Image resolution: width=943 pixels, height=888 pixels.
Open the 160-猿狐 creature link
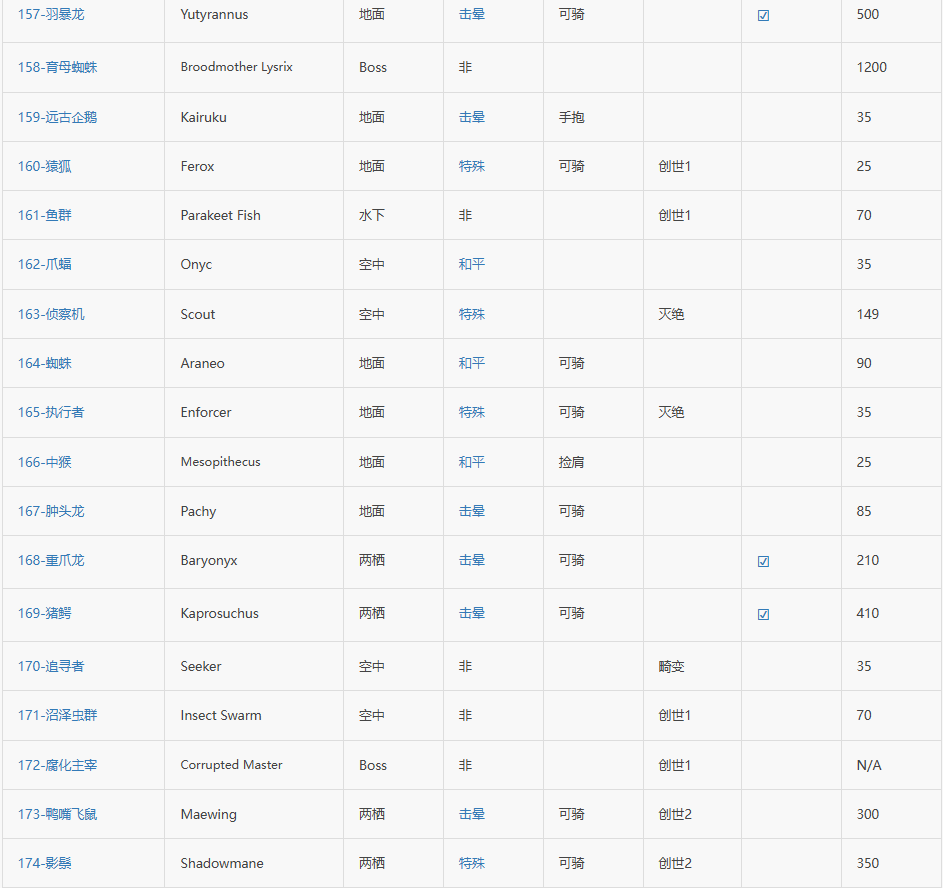pos(45,166)
